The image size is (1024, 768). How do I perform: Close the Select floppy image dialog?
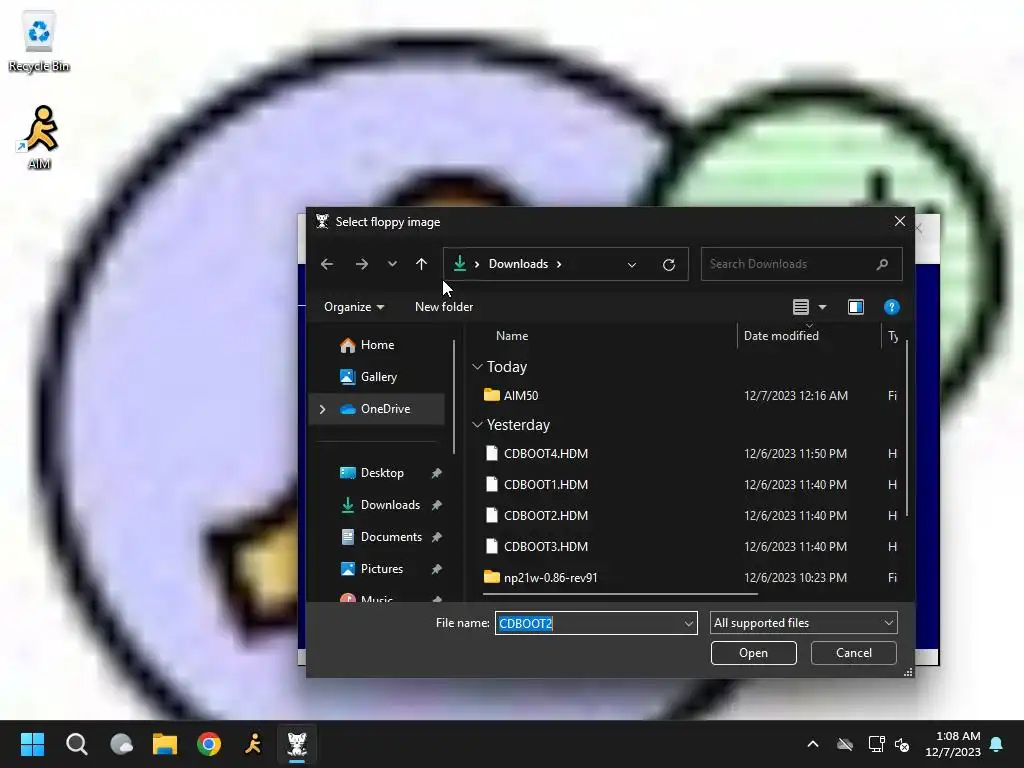tap(900, 221)
